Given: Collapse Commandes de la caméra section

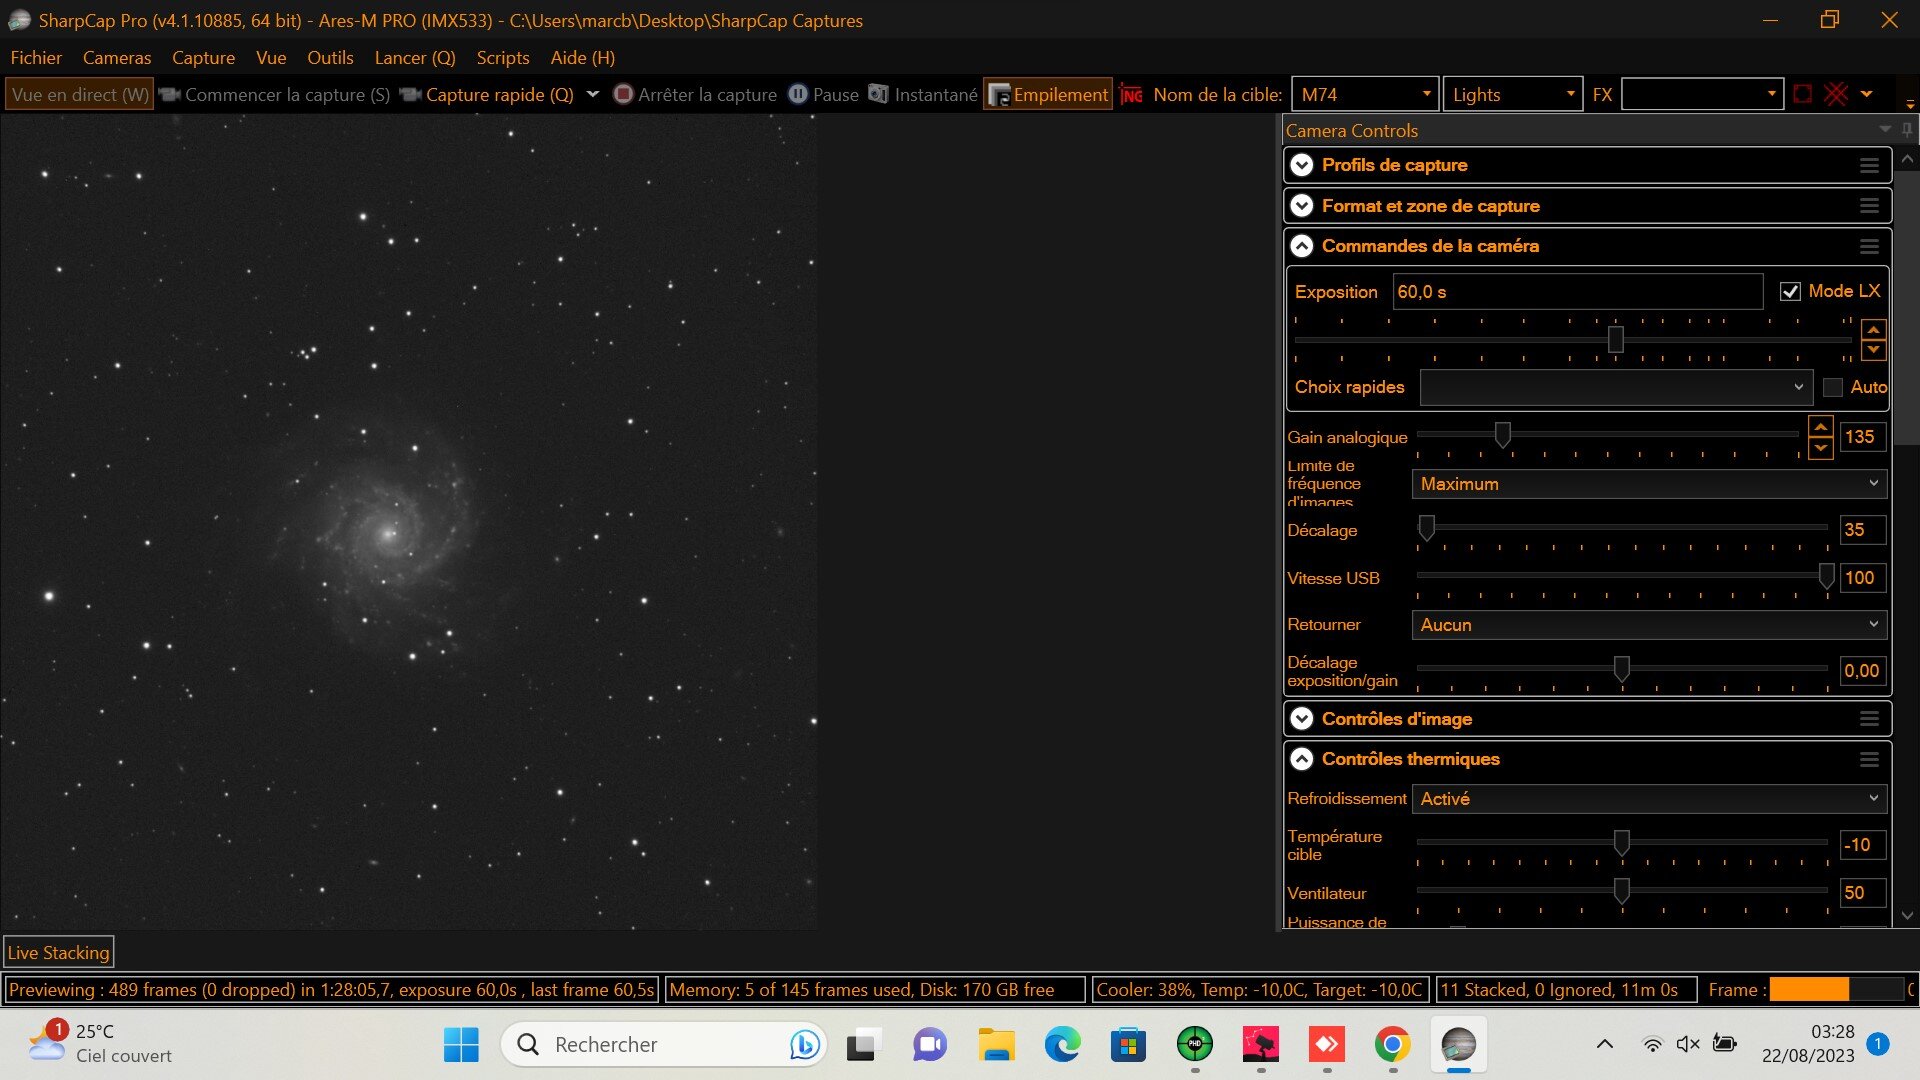Looking at the screenshot, I should click(x=1301, y=246).
